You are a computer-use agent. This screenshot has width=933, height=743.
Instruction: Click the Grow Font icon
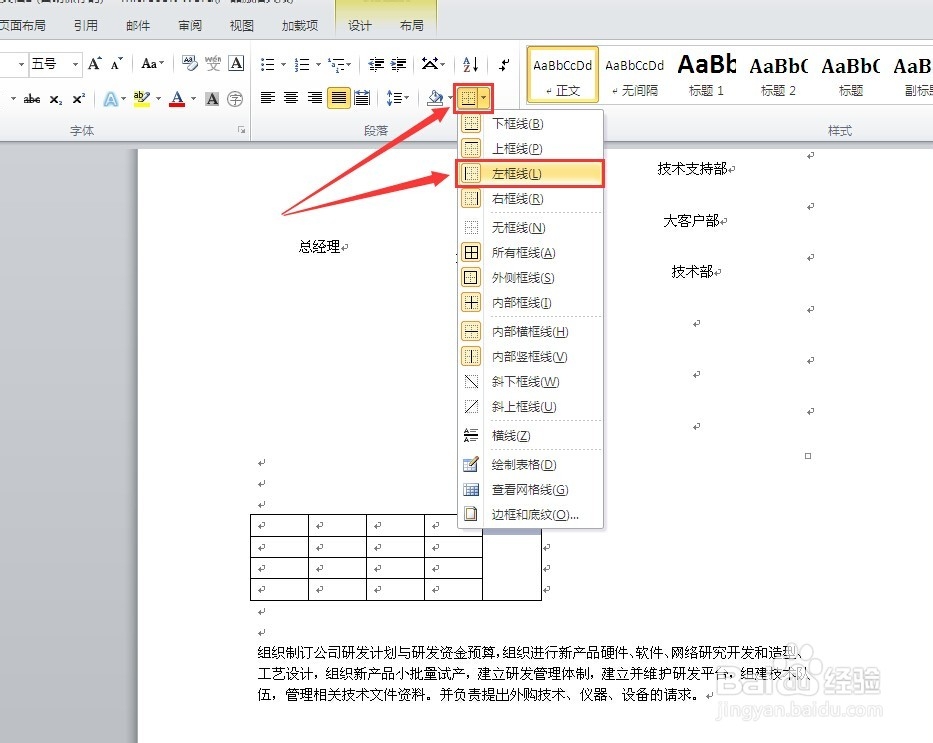coord(95,64)
